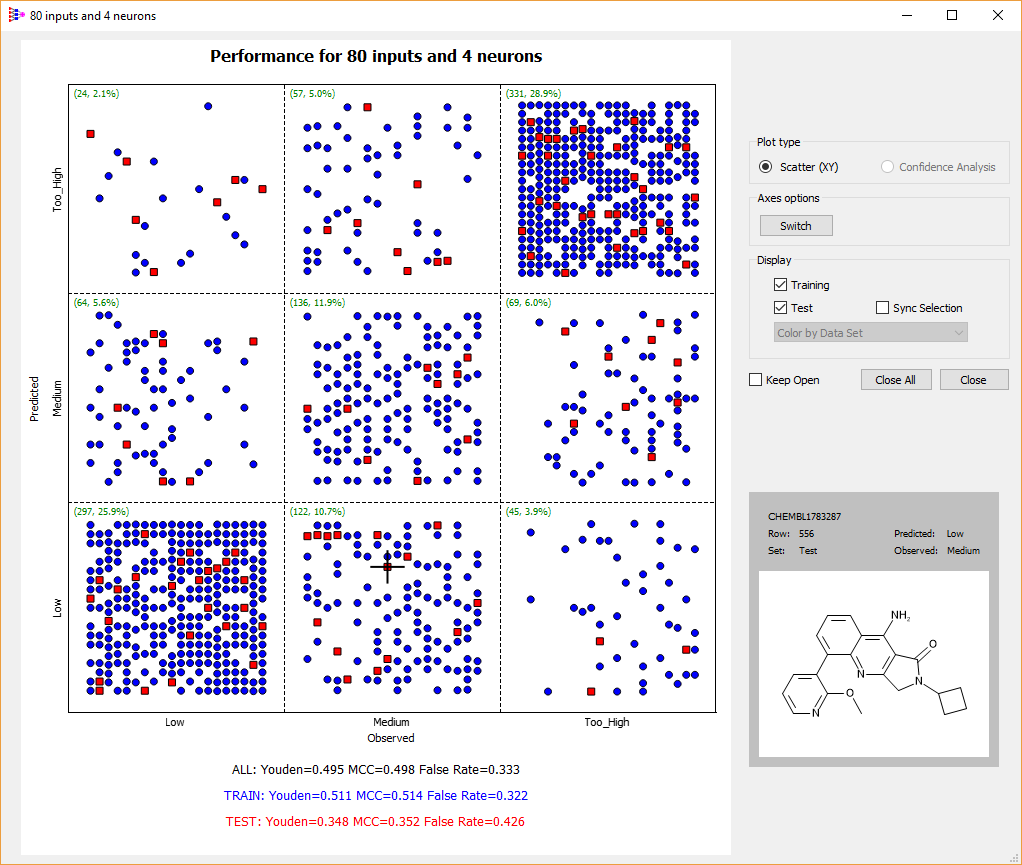Click the ALL Youden=0.495 statistics line
The height and width of the screenshot is (865, 1022).
pyautogui.click(x=375, y=770)
